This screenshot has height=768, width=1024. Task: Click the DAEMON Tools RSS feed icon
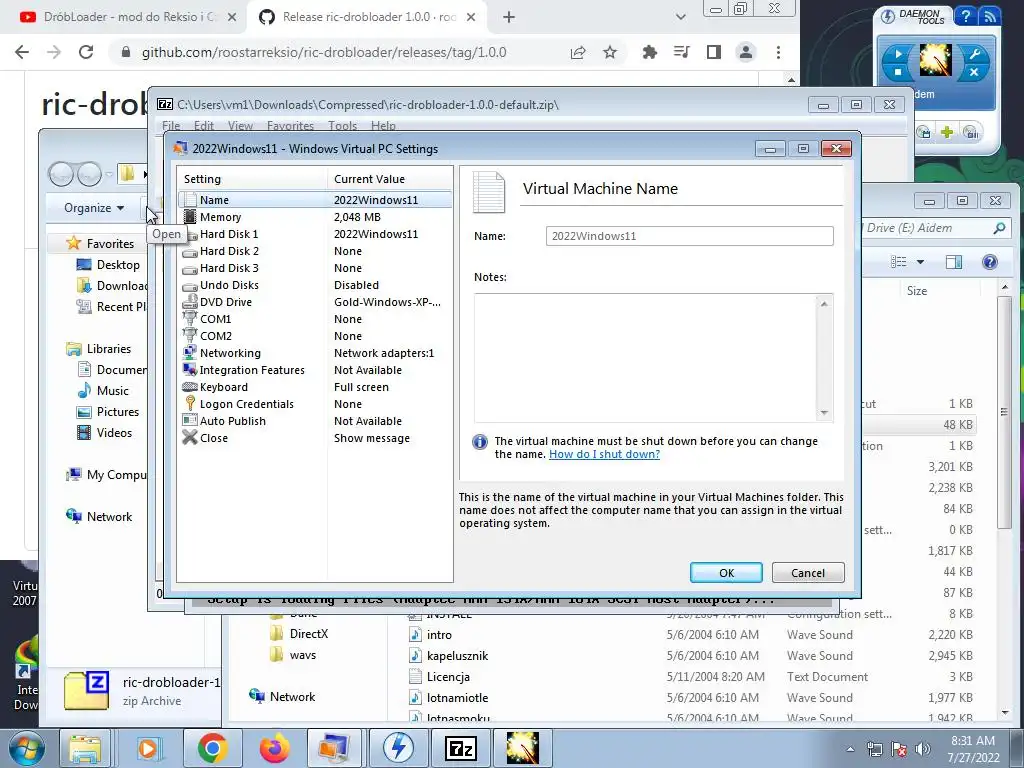(989, 16)
